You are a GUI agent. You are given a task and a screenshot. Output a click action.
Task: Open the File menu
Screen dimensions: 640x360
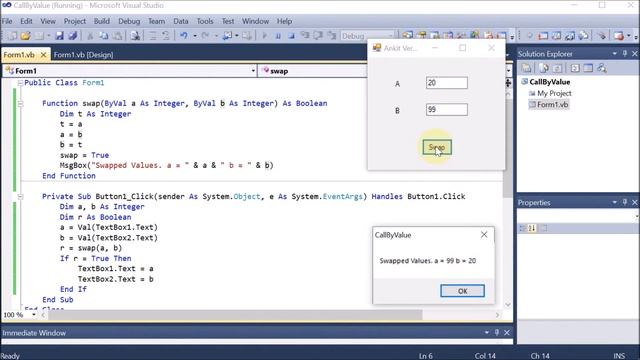point(7,21)
